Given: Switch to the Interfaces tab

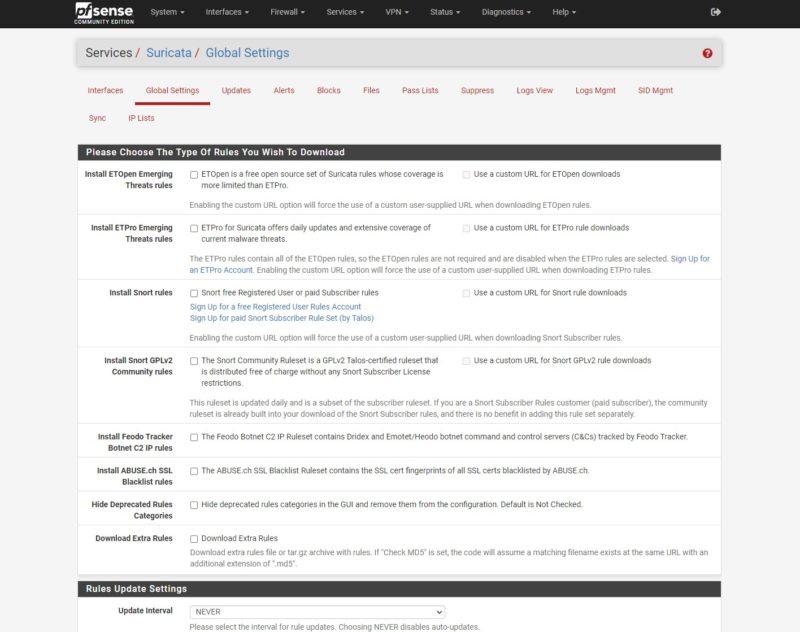Looking at the screenshot, I should tap(105, 90).
